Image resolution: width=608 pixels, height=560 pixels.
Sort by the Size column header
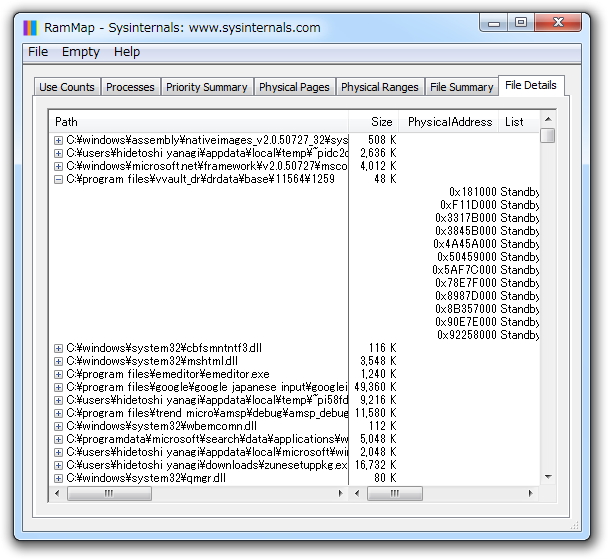click(373, 122)
